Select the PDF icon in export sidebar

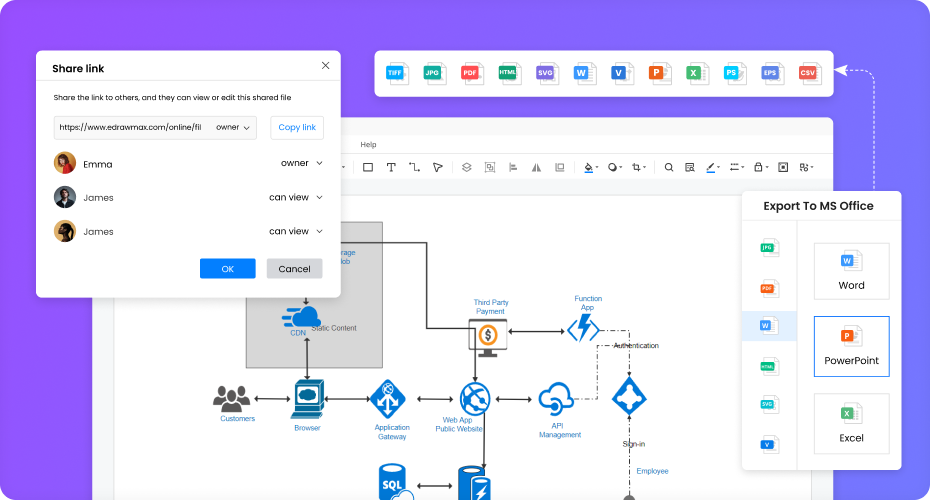point(768,288)
